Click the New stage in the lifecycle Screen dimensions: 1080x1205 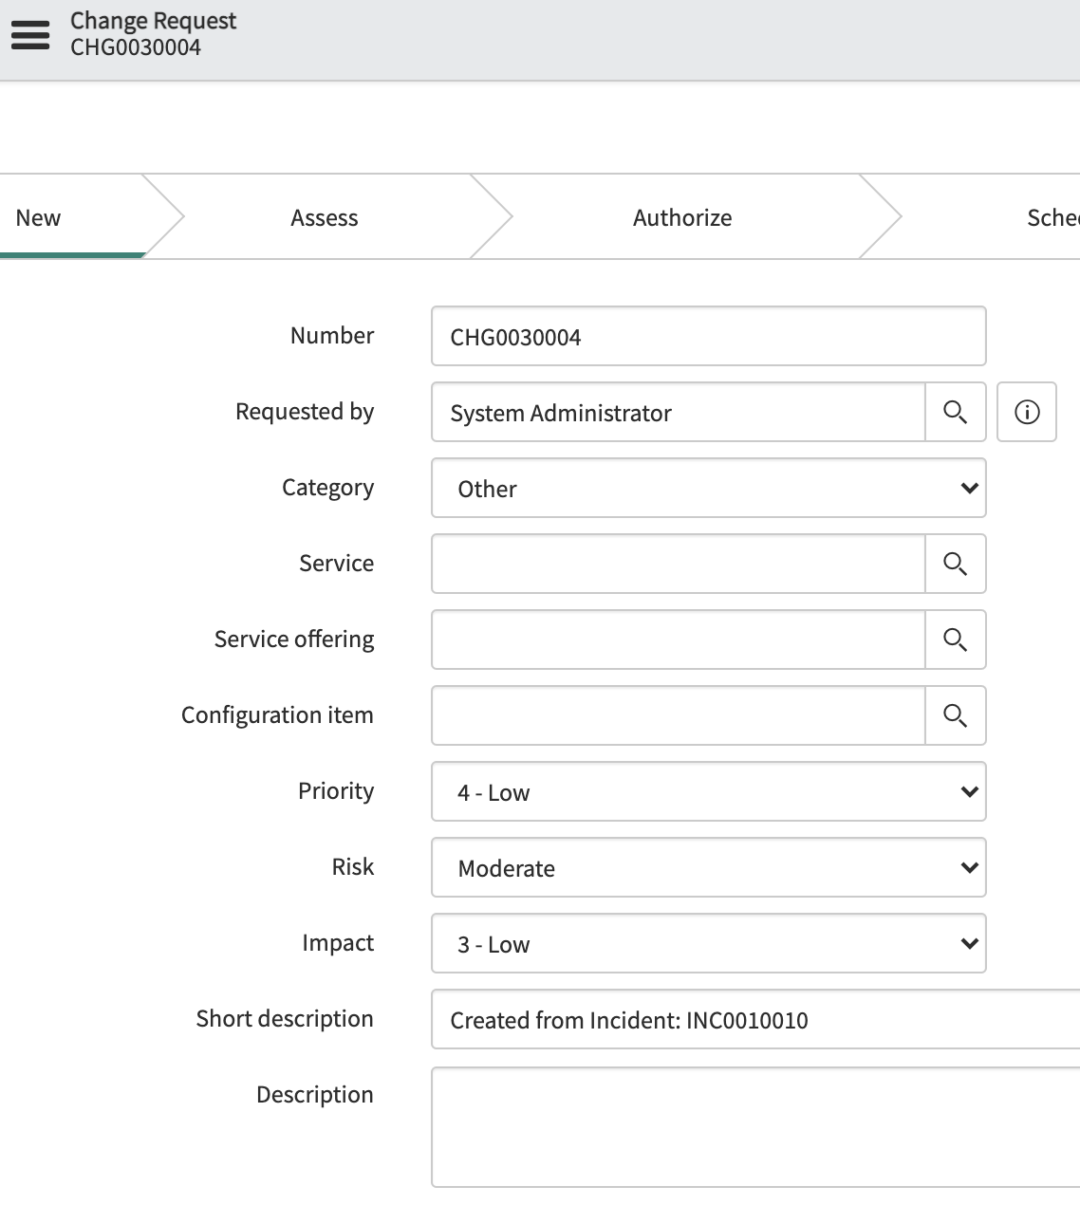pos(38,217)
